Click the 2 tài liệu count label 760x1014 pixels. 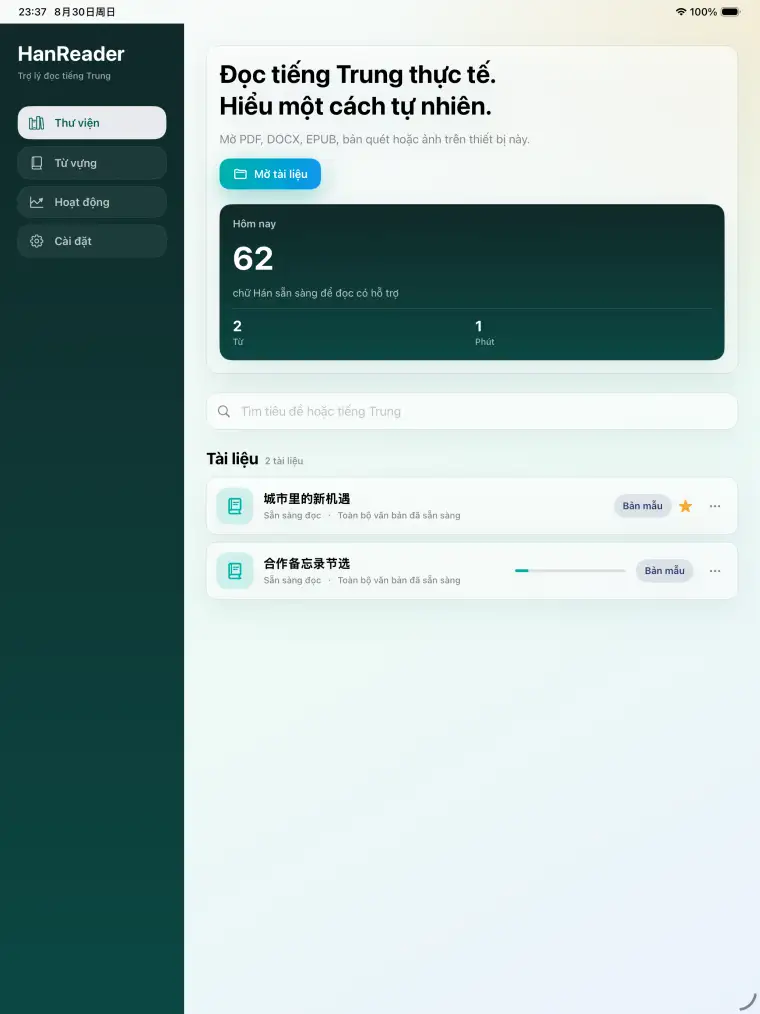pos(284,460)
